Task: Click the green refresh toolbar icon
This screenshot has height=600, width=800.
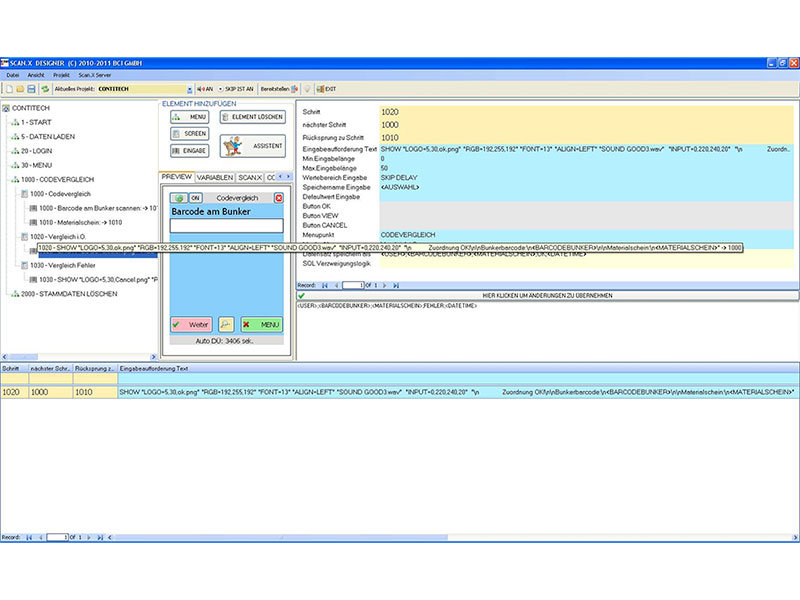Action: coord(45,89)
